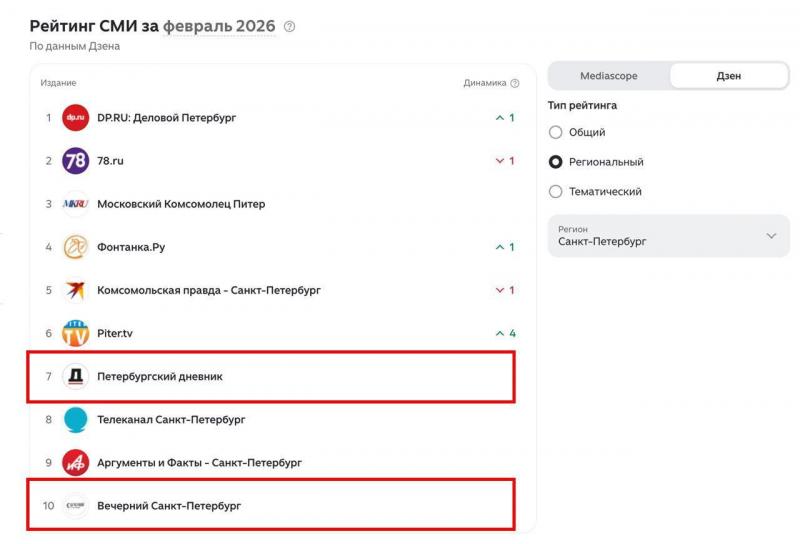Click the DP.RU Деловой Петербург logo icon
This screenshot has height=544, width=800.
[x=76, y=118]
